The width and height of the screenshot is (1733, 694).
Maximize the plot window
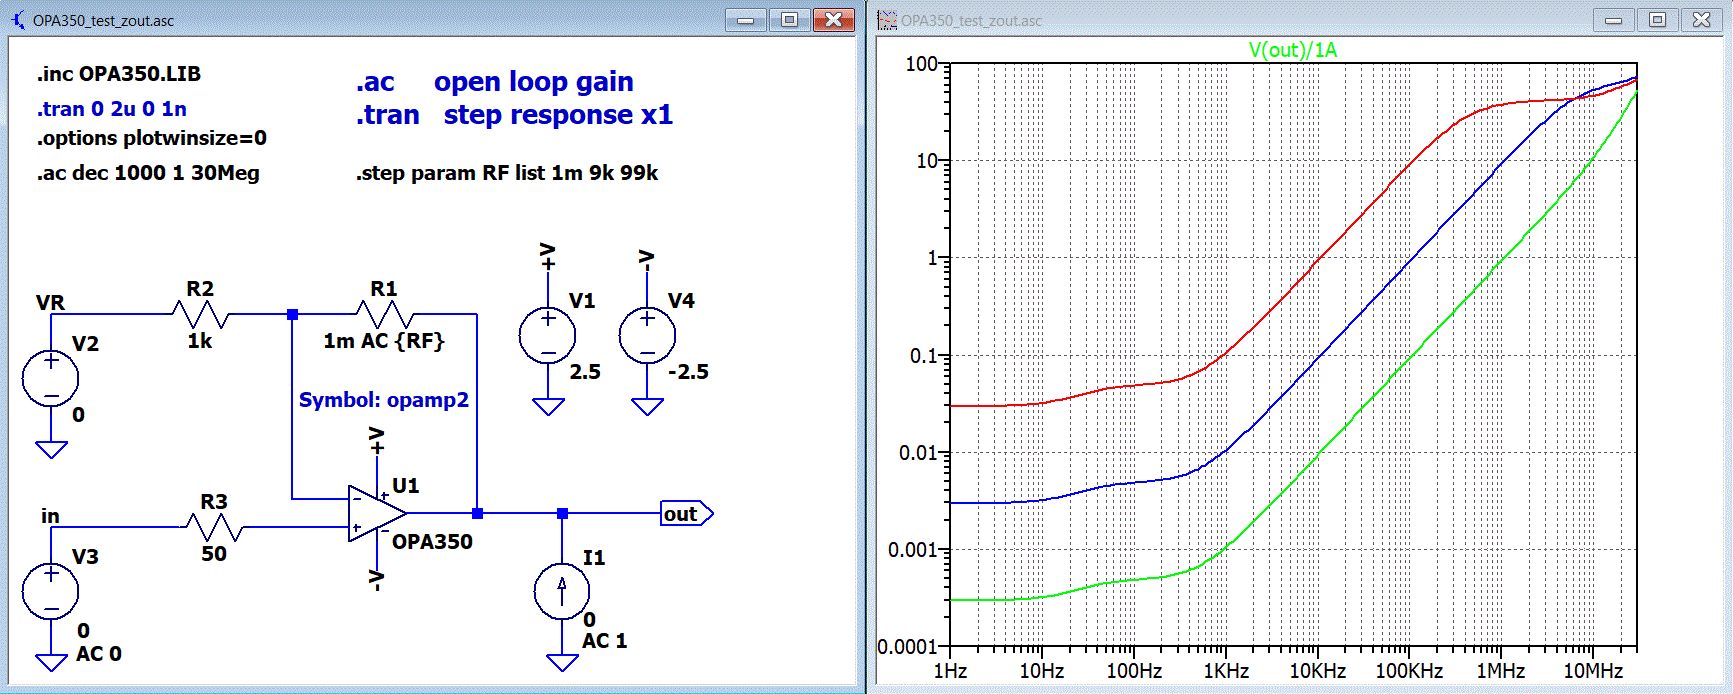click(x=1657, y=20)
